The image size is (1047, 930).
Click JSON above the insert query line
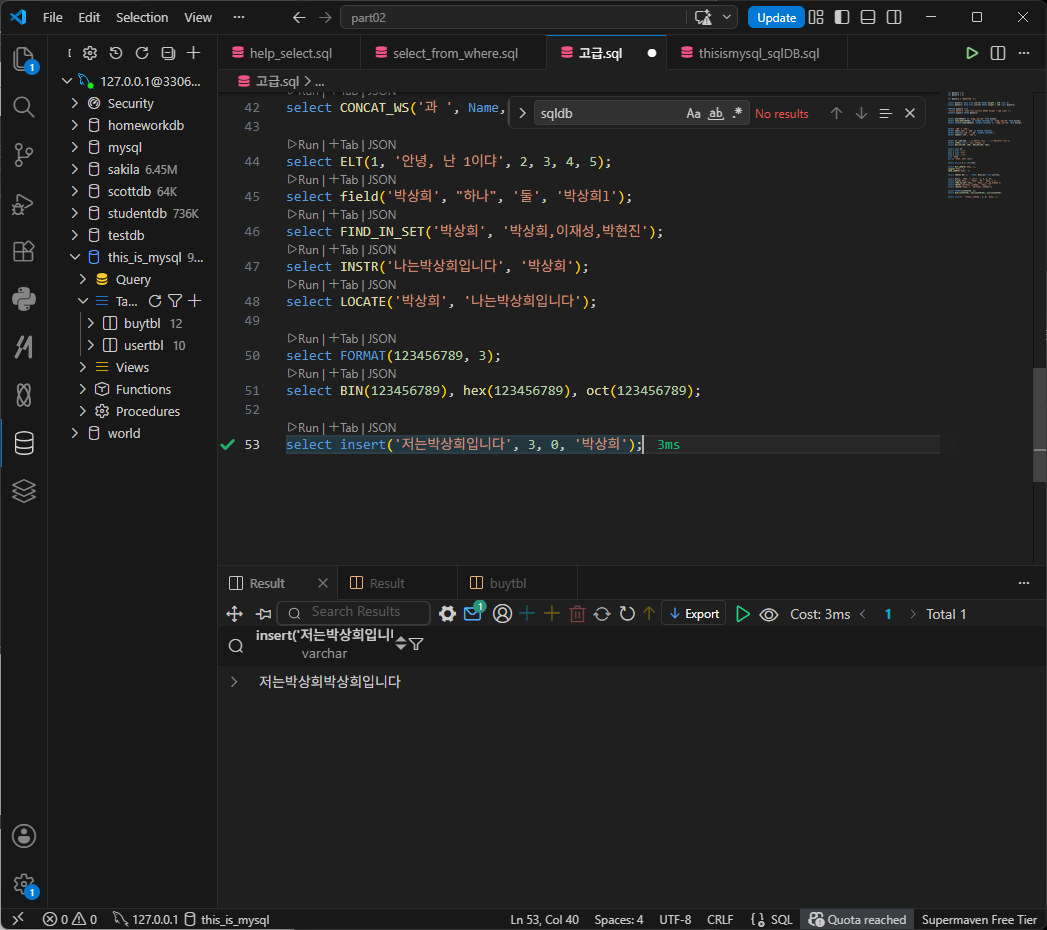click(382, 427)
